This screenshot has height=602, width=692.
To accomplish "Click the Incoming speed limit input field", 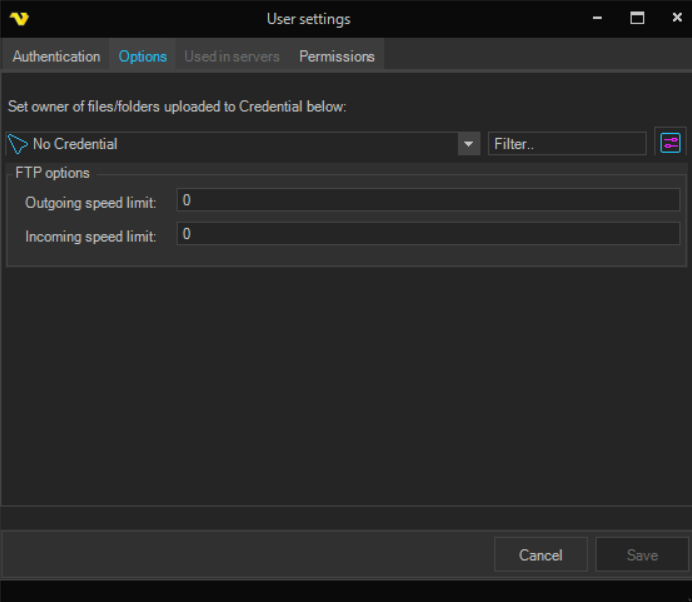I will coord(428,234).
